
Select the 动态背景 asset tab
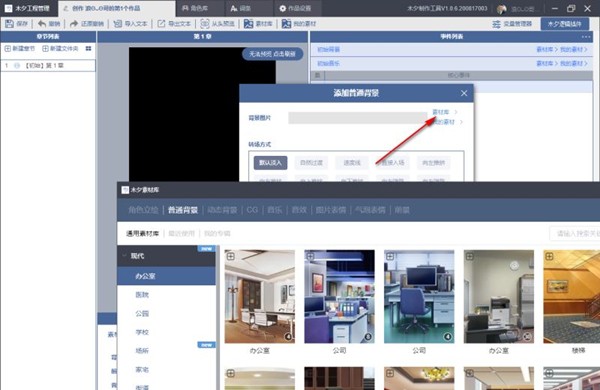(x=222, y=210)
